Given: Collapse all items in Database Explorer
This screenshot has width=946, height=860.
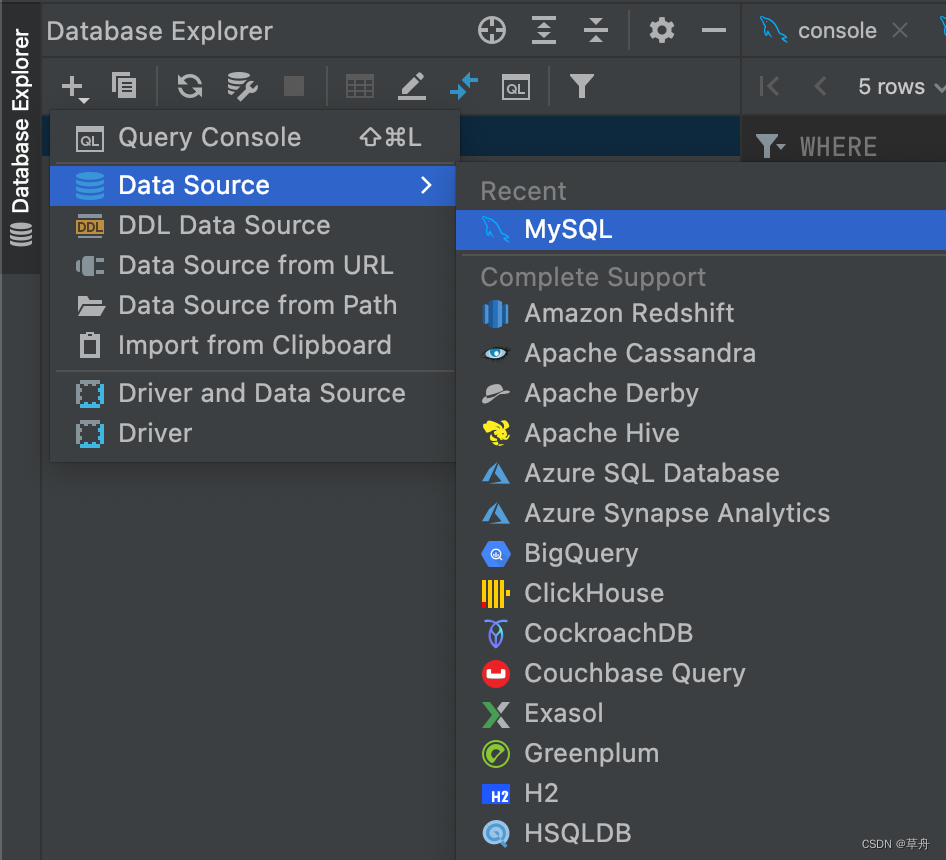Looking at the screenshot, I should (596, 31).
